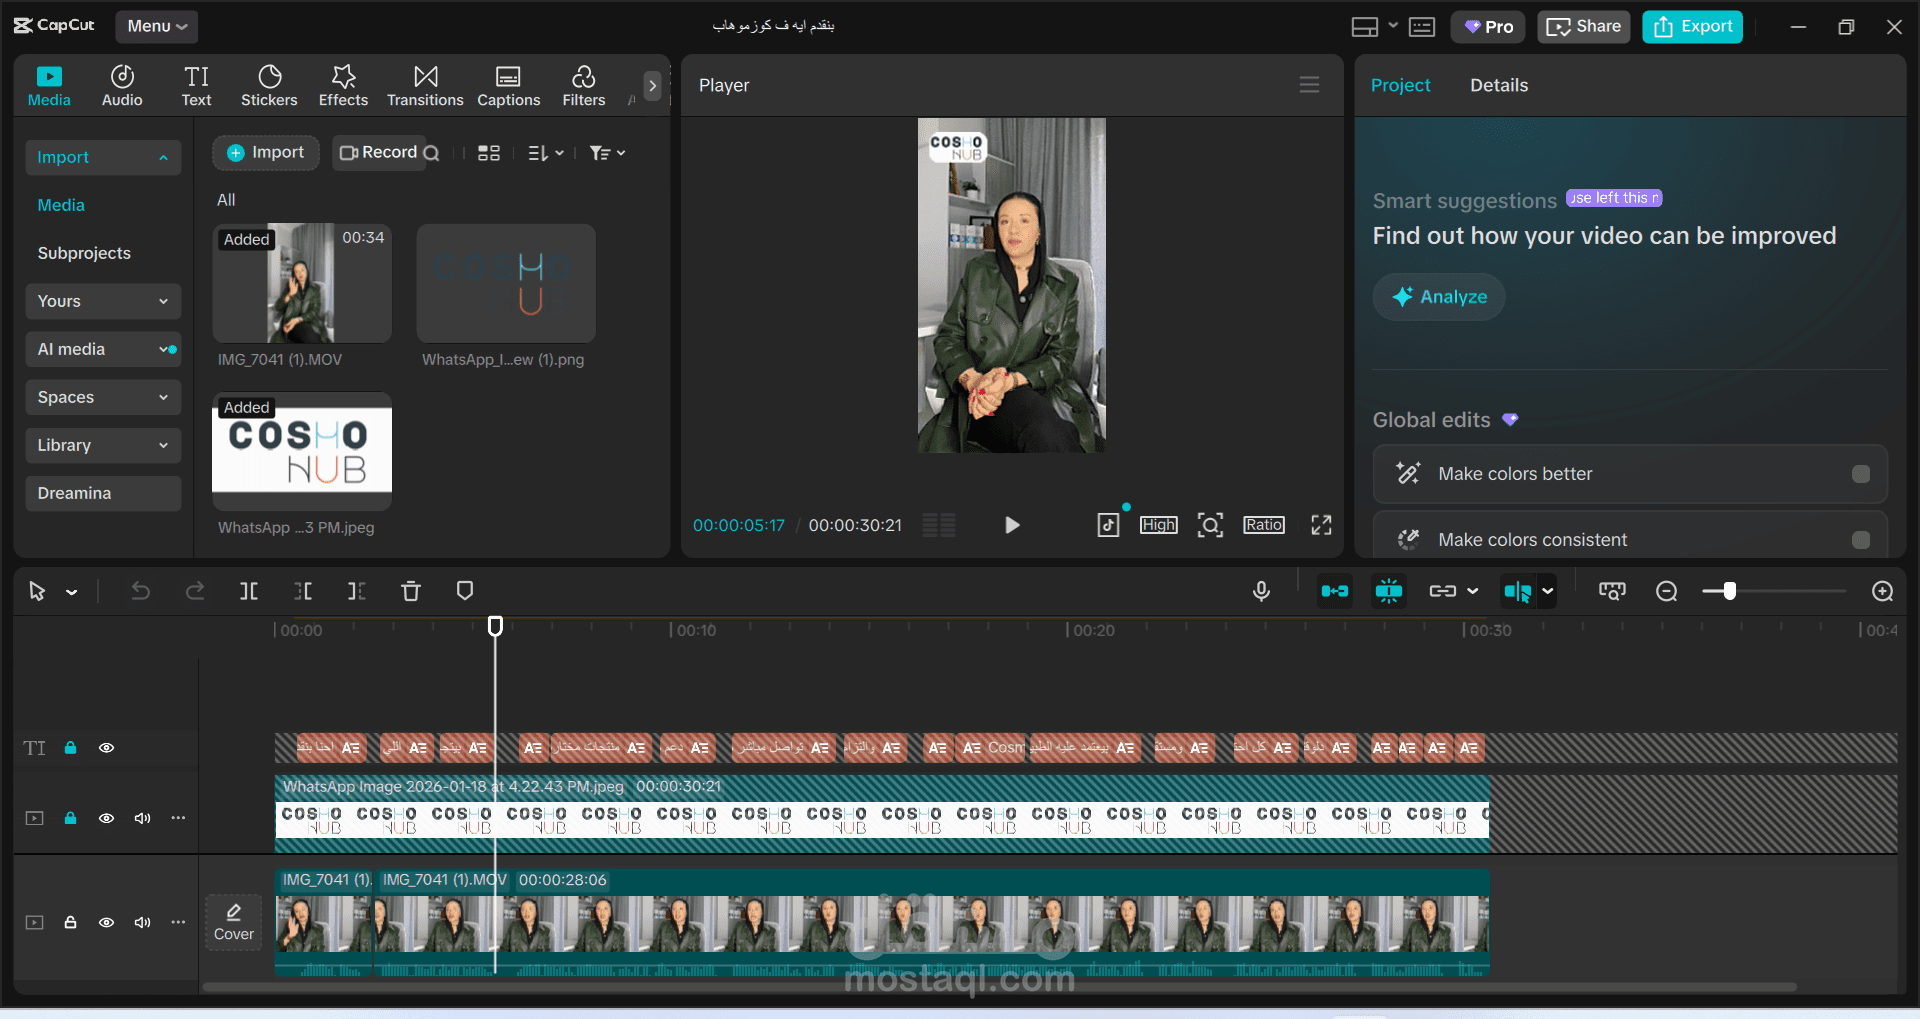This screenshot has width=1920, height=1019.
Task: Mute the IMG_7041 video track audio
Action: (143, 922)
